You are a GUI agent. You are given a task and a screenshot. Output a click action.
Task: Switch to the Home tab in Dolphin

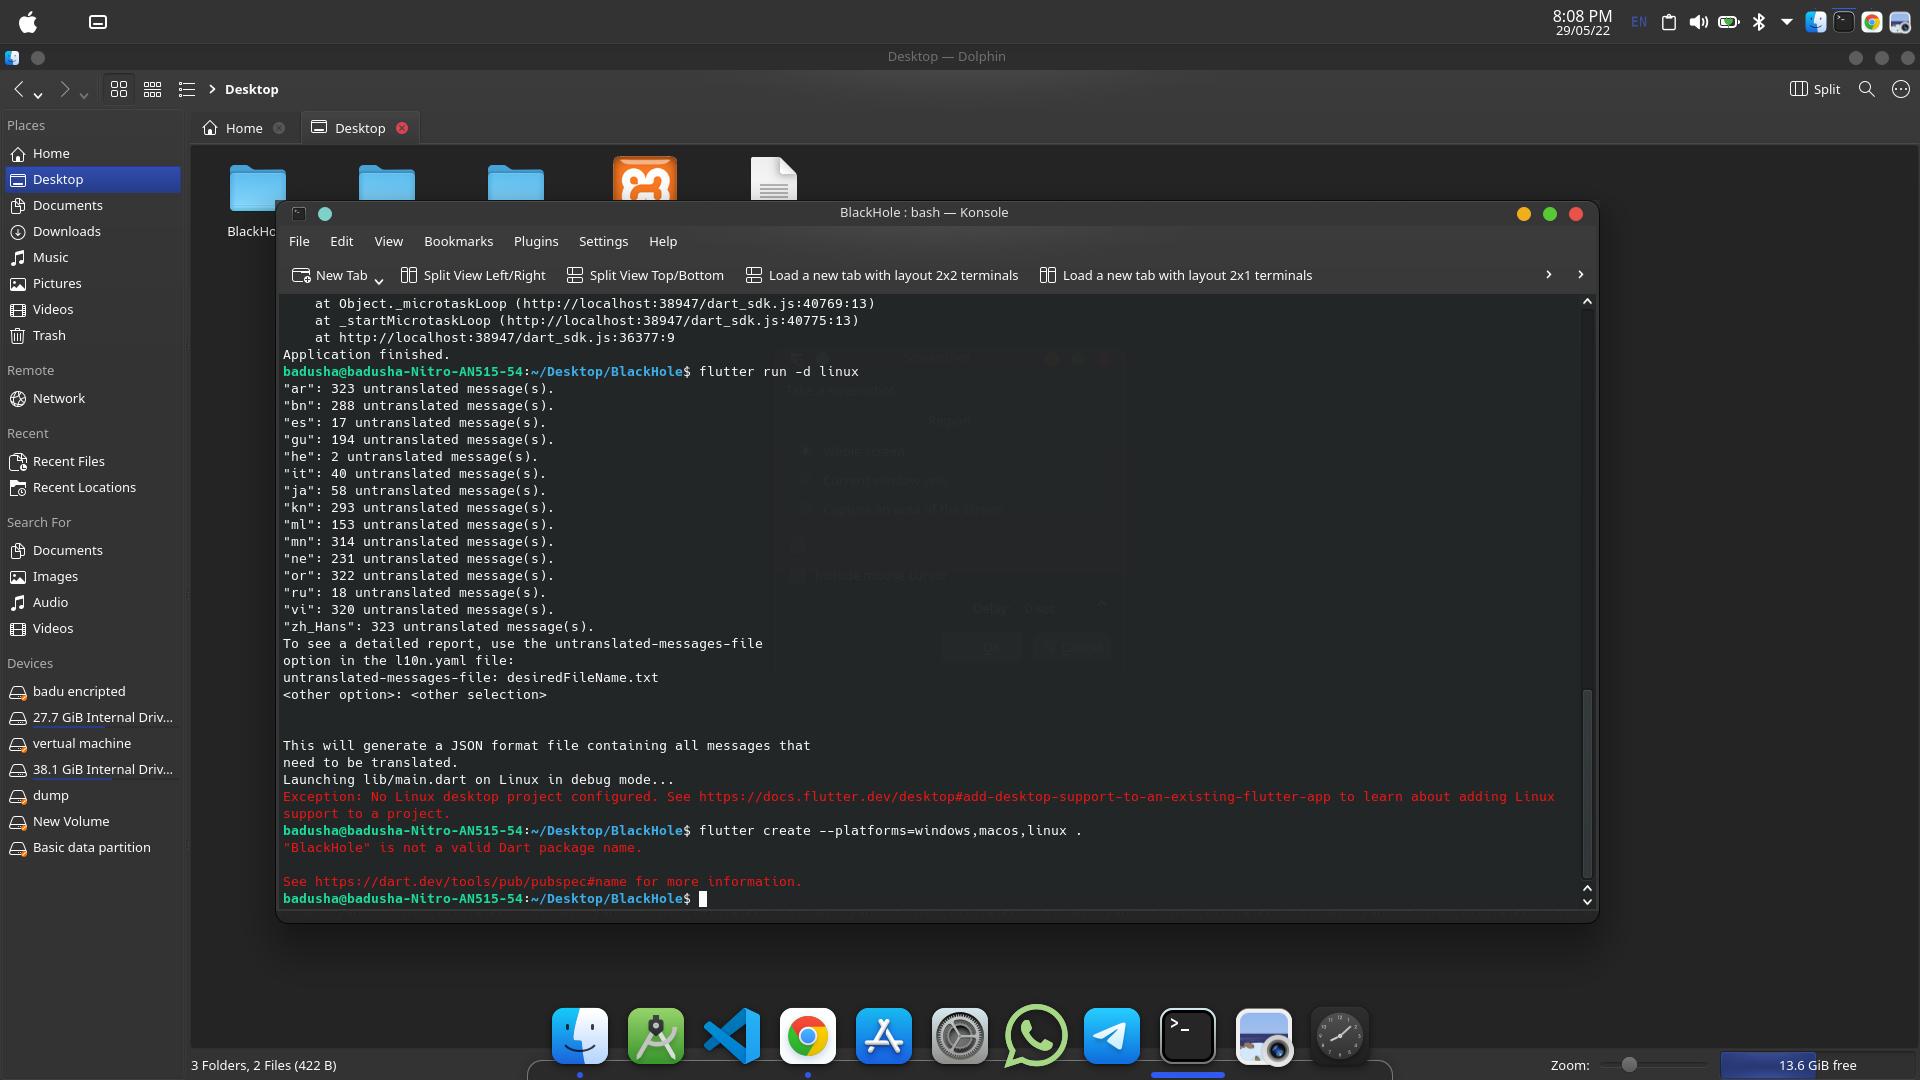click(x=243, y=128)
